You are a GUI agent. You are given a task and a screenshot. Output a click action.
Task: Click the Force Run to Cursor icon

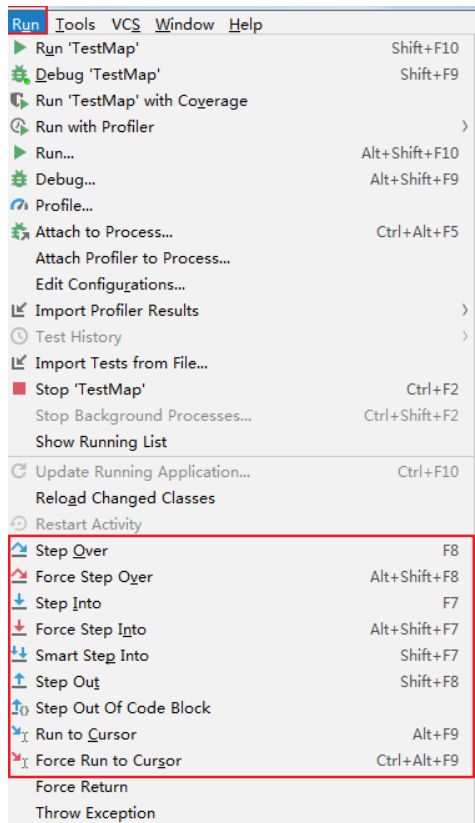click(19, 759)
